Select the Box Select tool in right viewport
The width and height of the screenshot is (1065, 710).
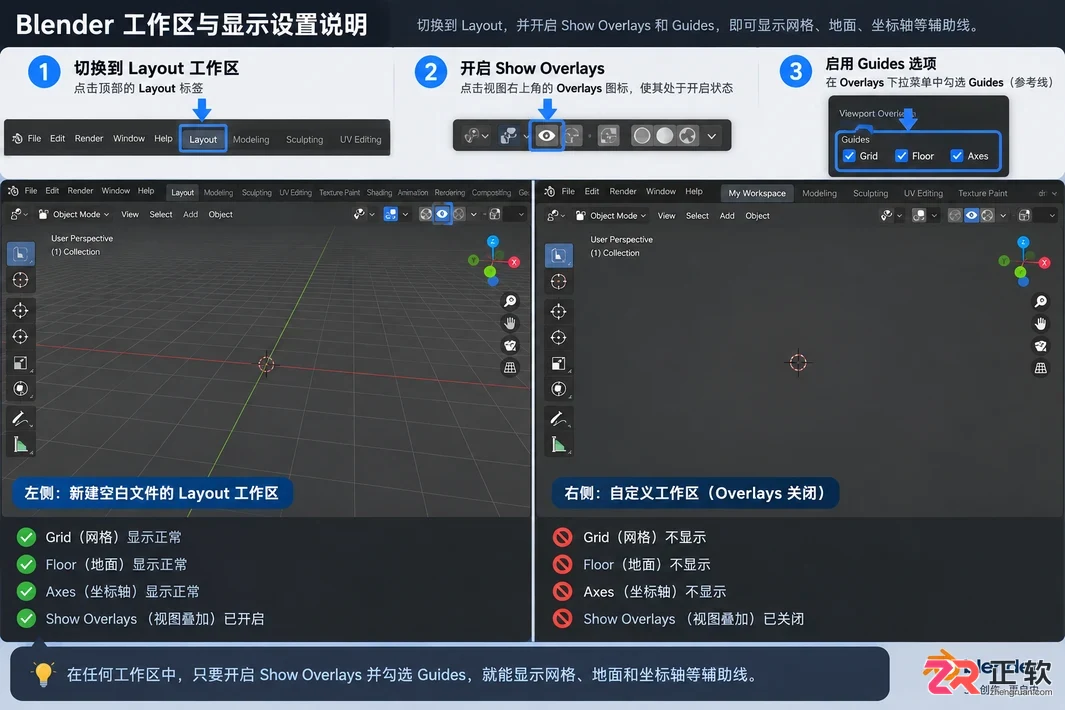(x=558, y=255)
